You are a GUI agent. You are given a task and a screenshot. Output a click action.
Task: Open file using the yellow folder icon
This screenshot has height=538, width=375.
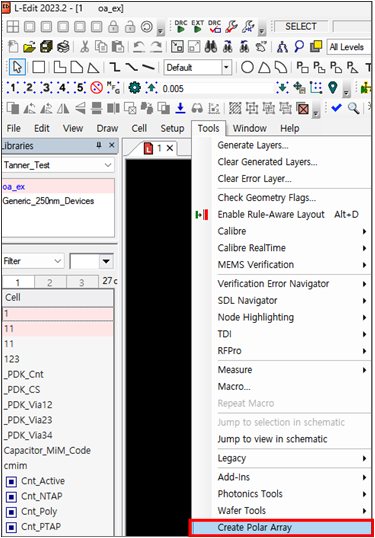point(30,47)
